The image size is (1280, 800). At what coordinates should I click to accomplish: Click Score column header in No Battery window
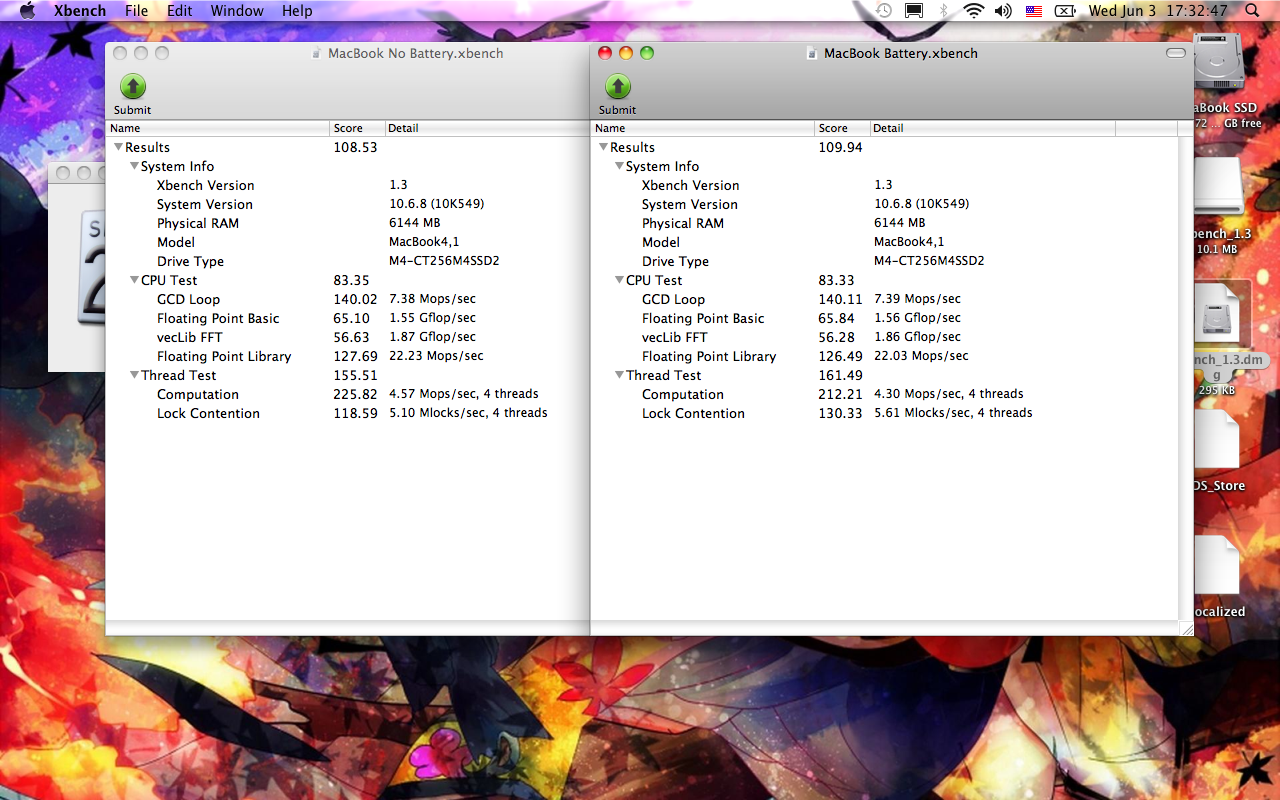[357, 128]
